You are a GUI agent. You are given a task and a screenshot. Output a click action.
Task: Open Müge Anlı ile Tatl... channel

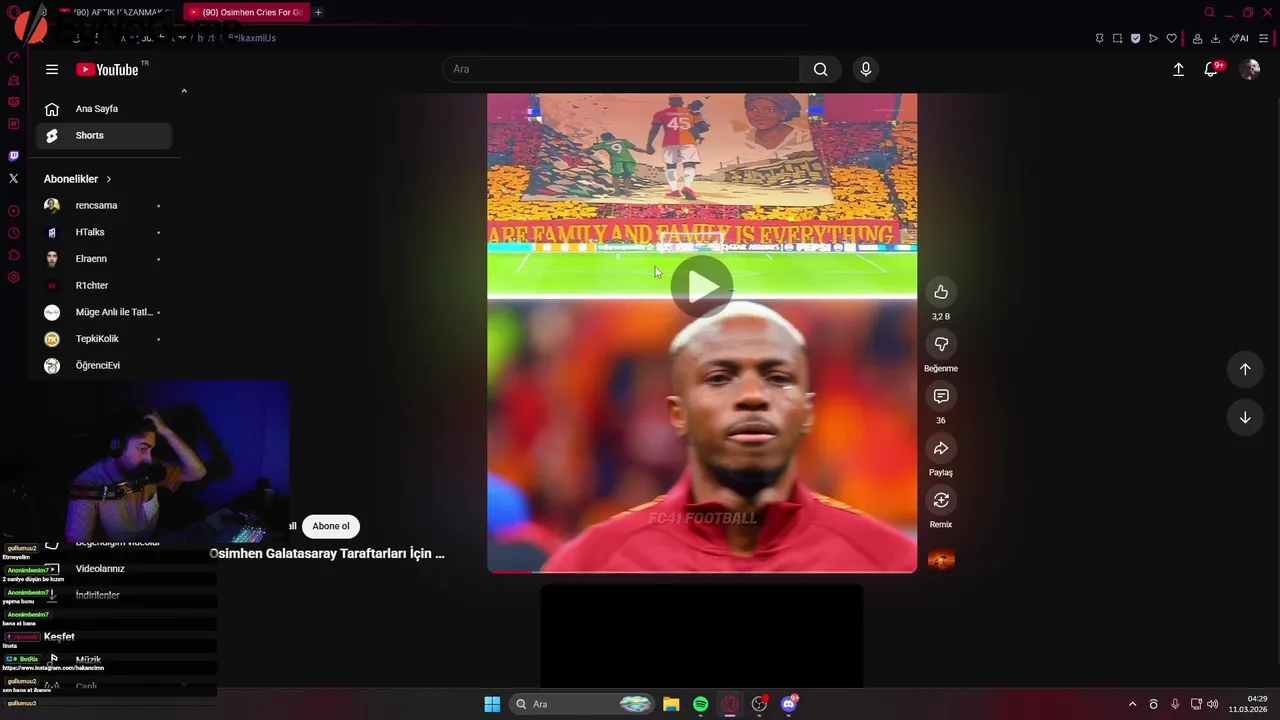[x=104, y=312]
